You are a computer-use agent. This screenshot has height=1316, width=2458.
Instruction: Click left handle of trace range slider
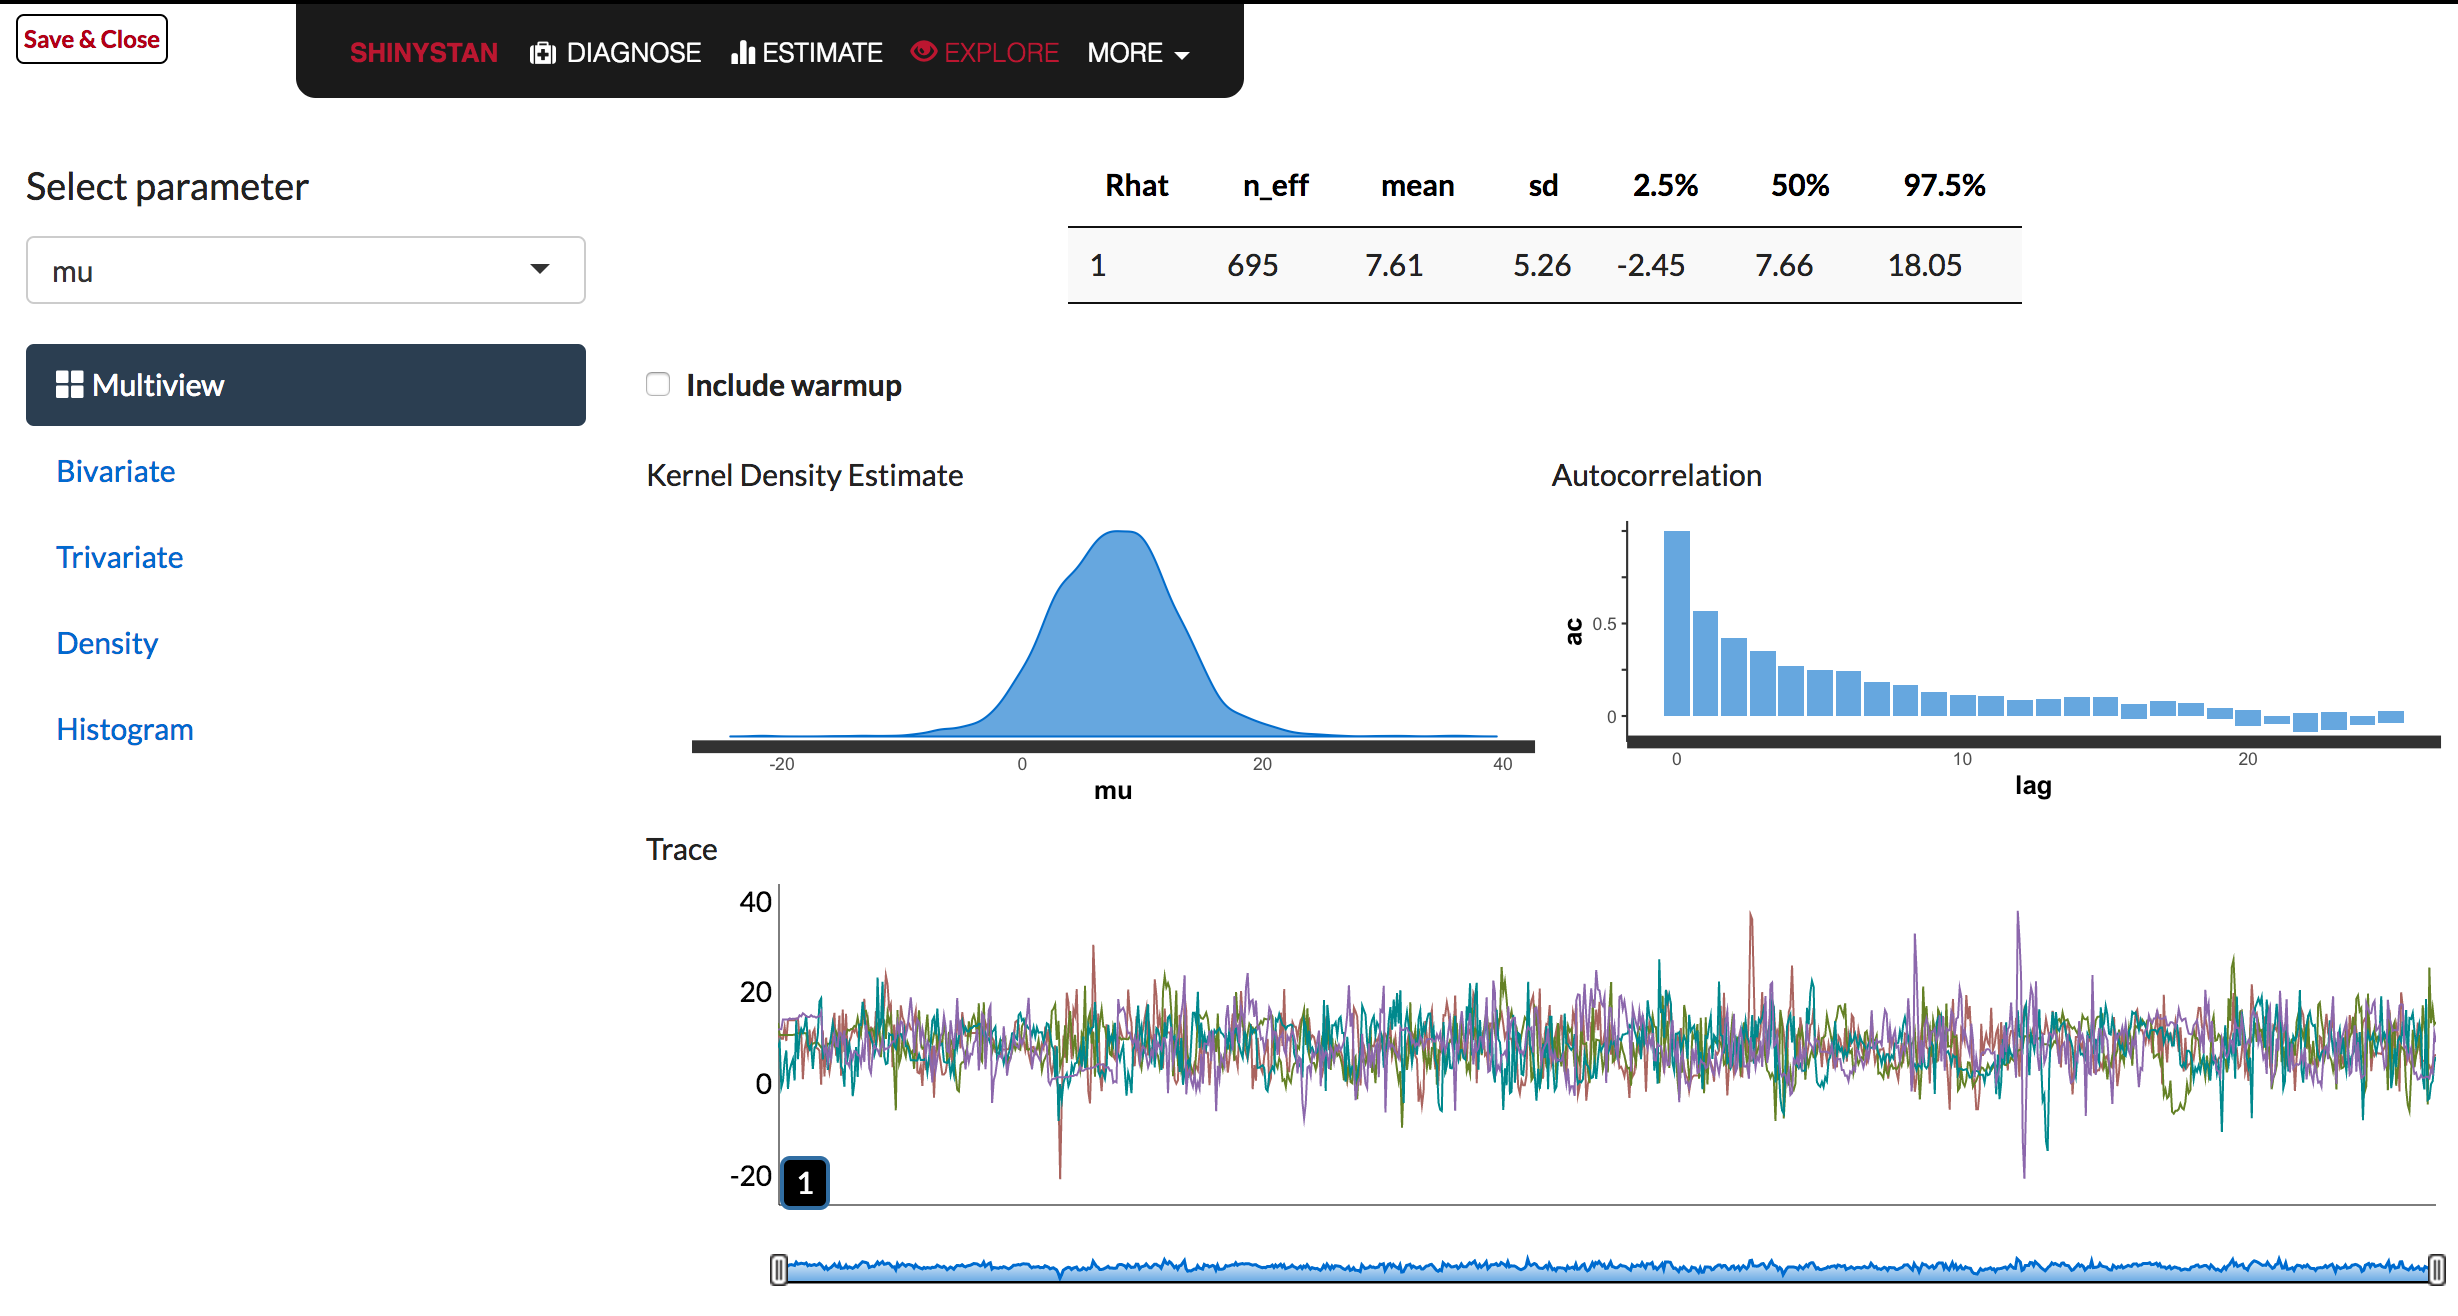pos(779,1269)
